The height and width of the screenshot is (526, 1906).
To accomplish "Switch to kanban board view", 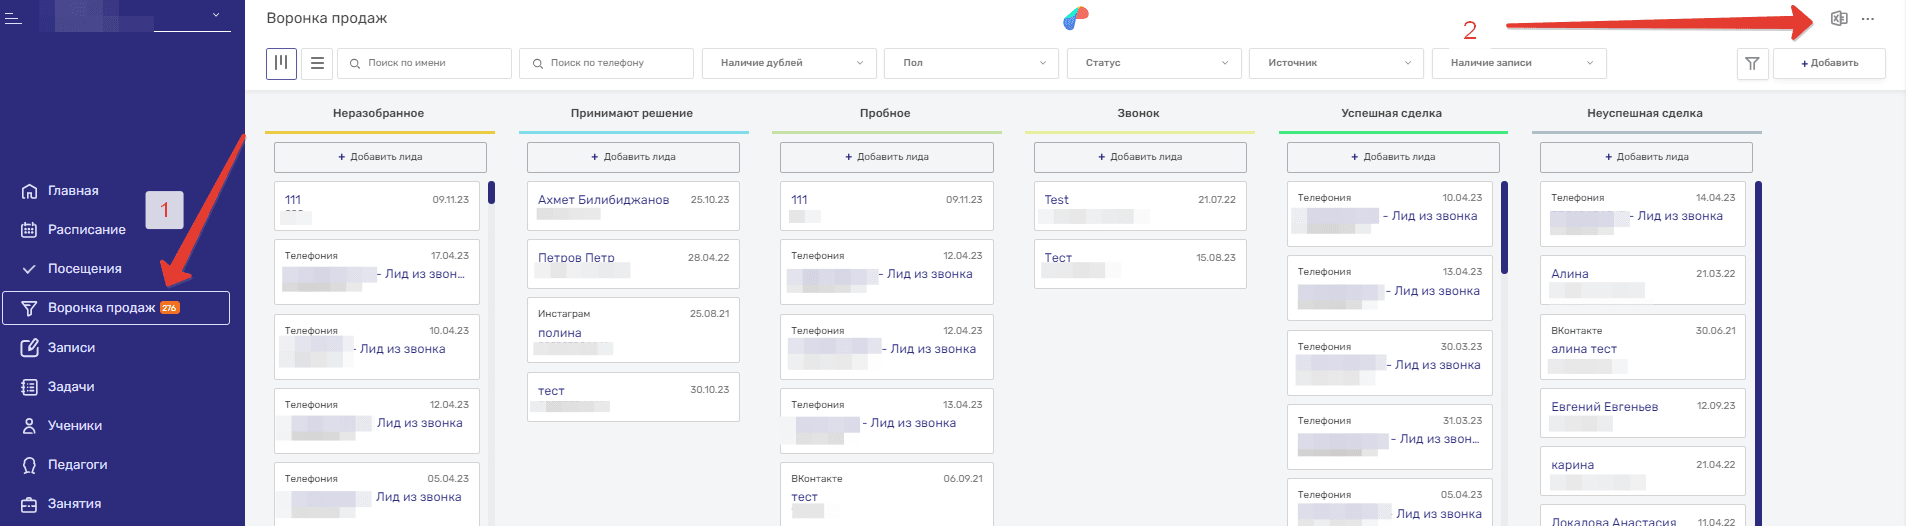I will click(281, 63).
